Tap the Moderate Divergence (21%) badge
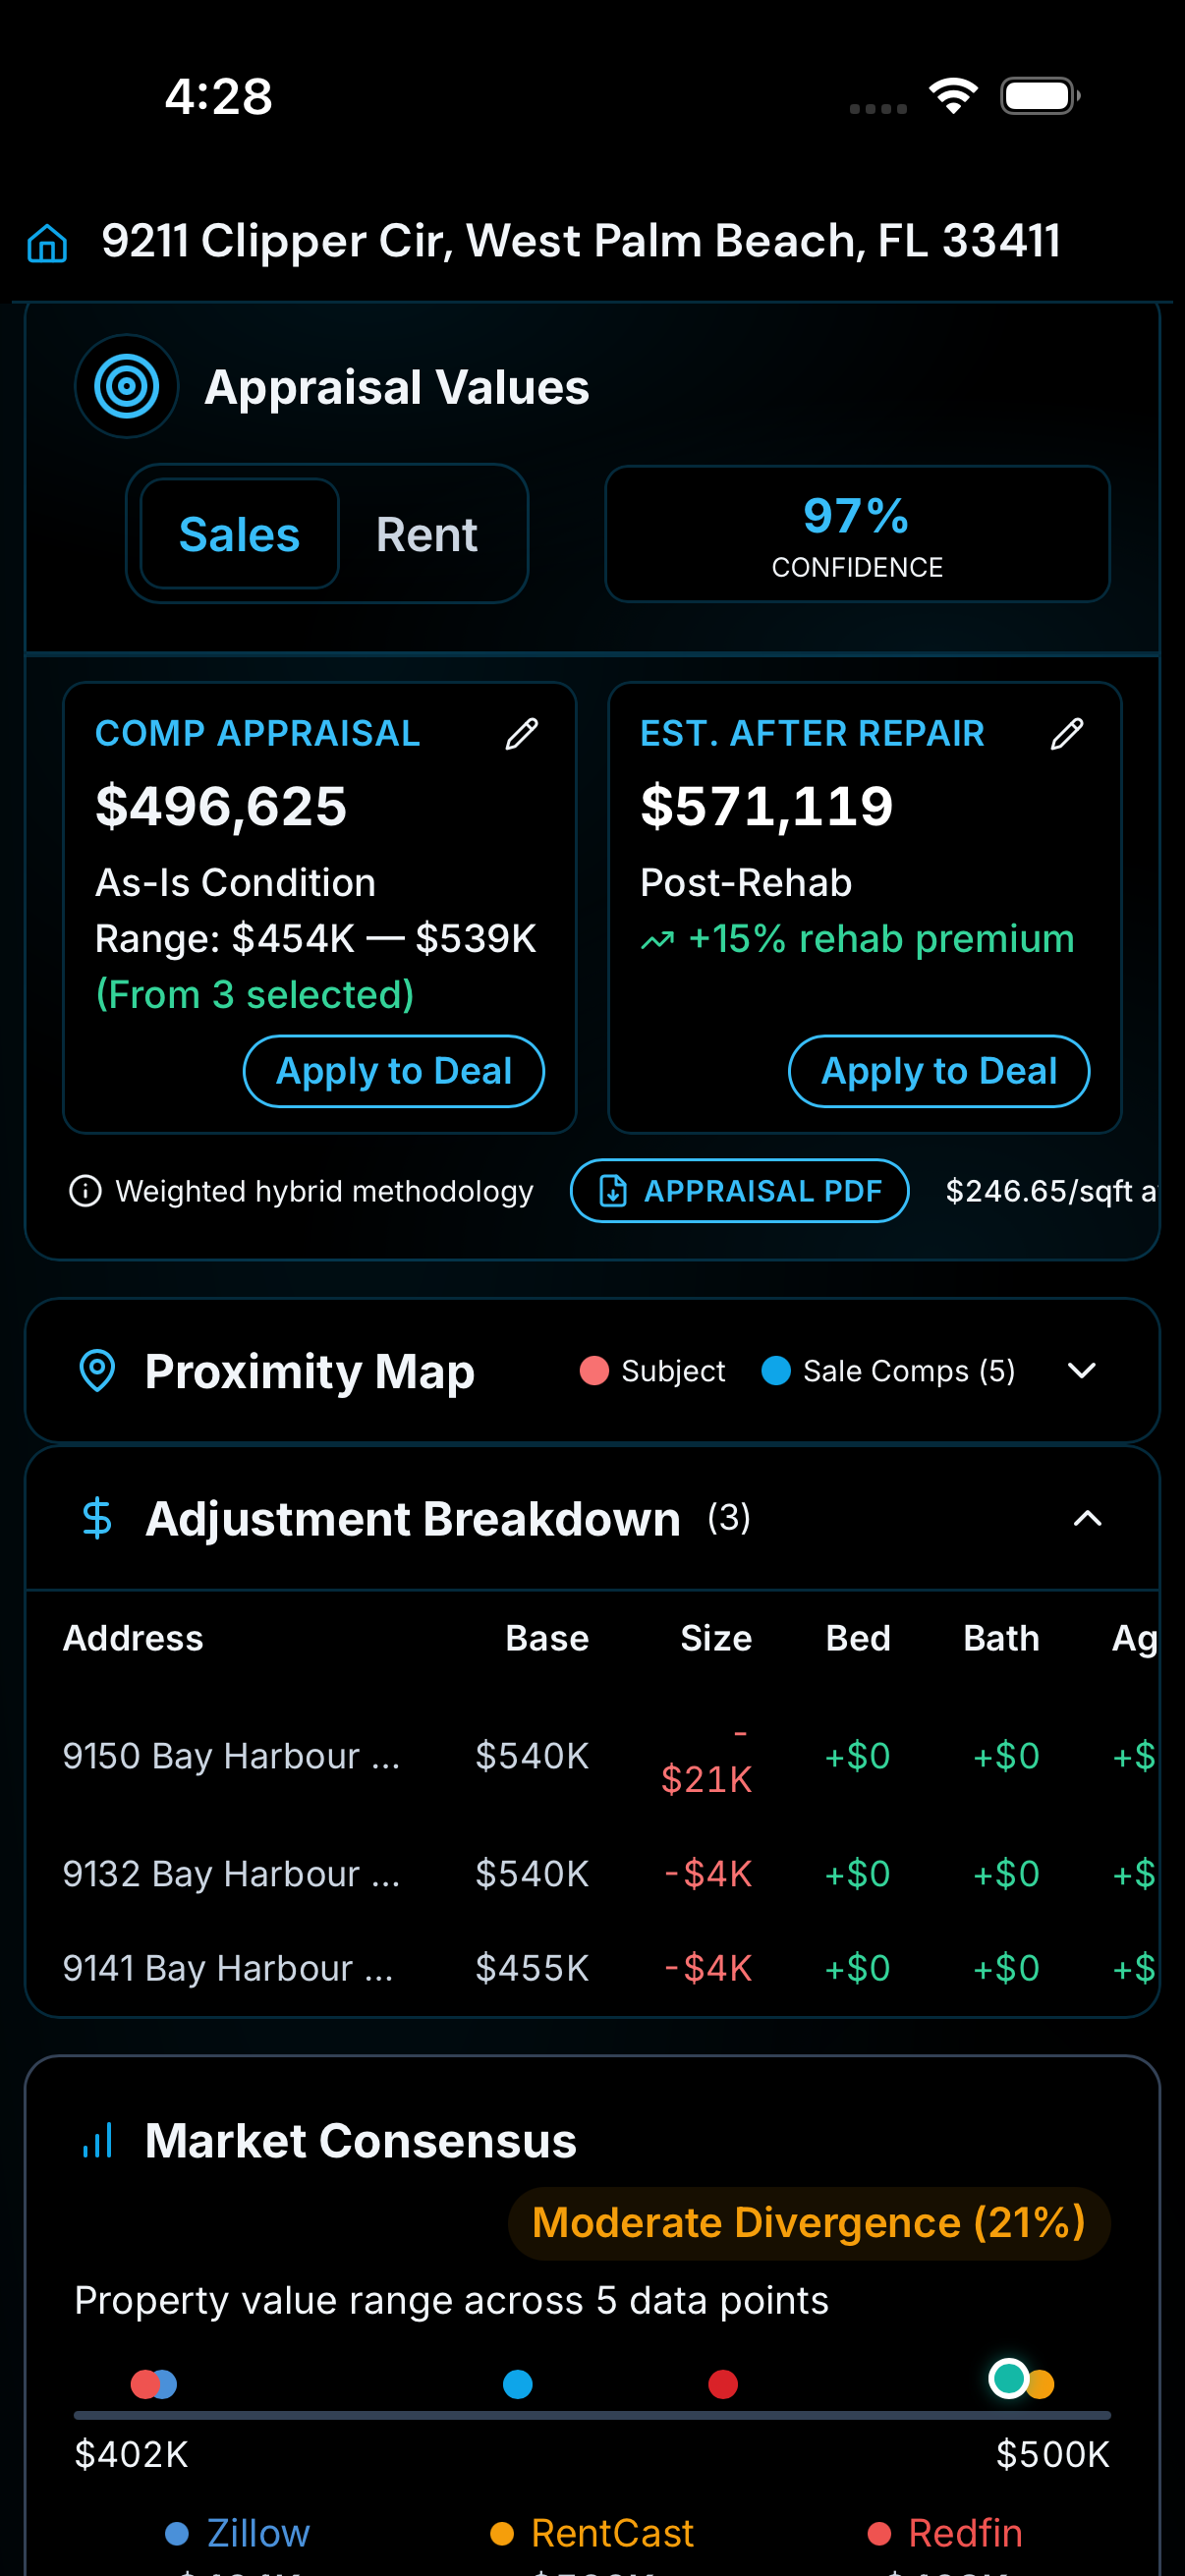This screenshot has height=2576, width=1185. pos(809,2223)
